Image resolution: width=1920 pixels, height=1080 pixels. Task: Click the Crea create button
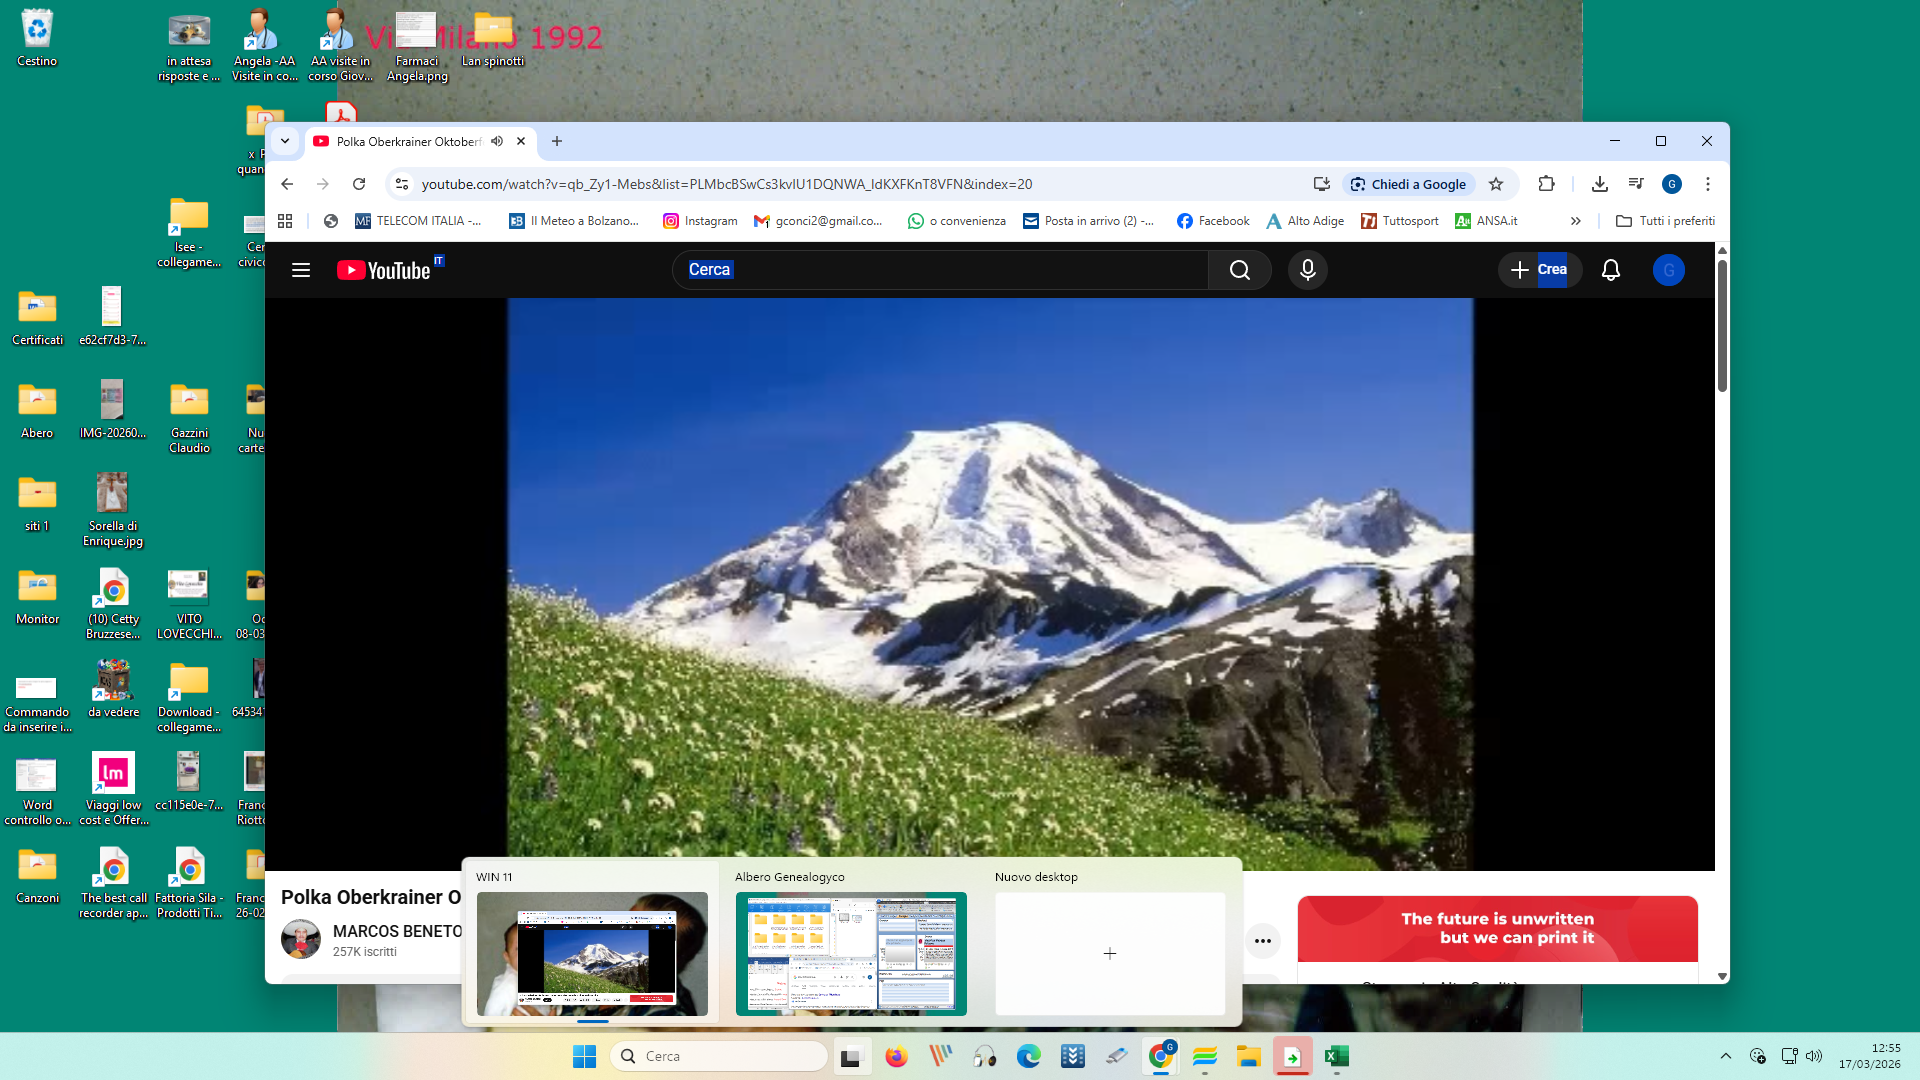[x=1539, y=270]
